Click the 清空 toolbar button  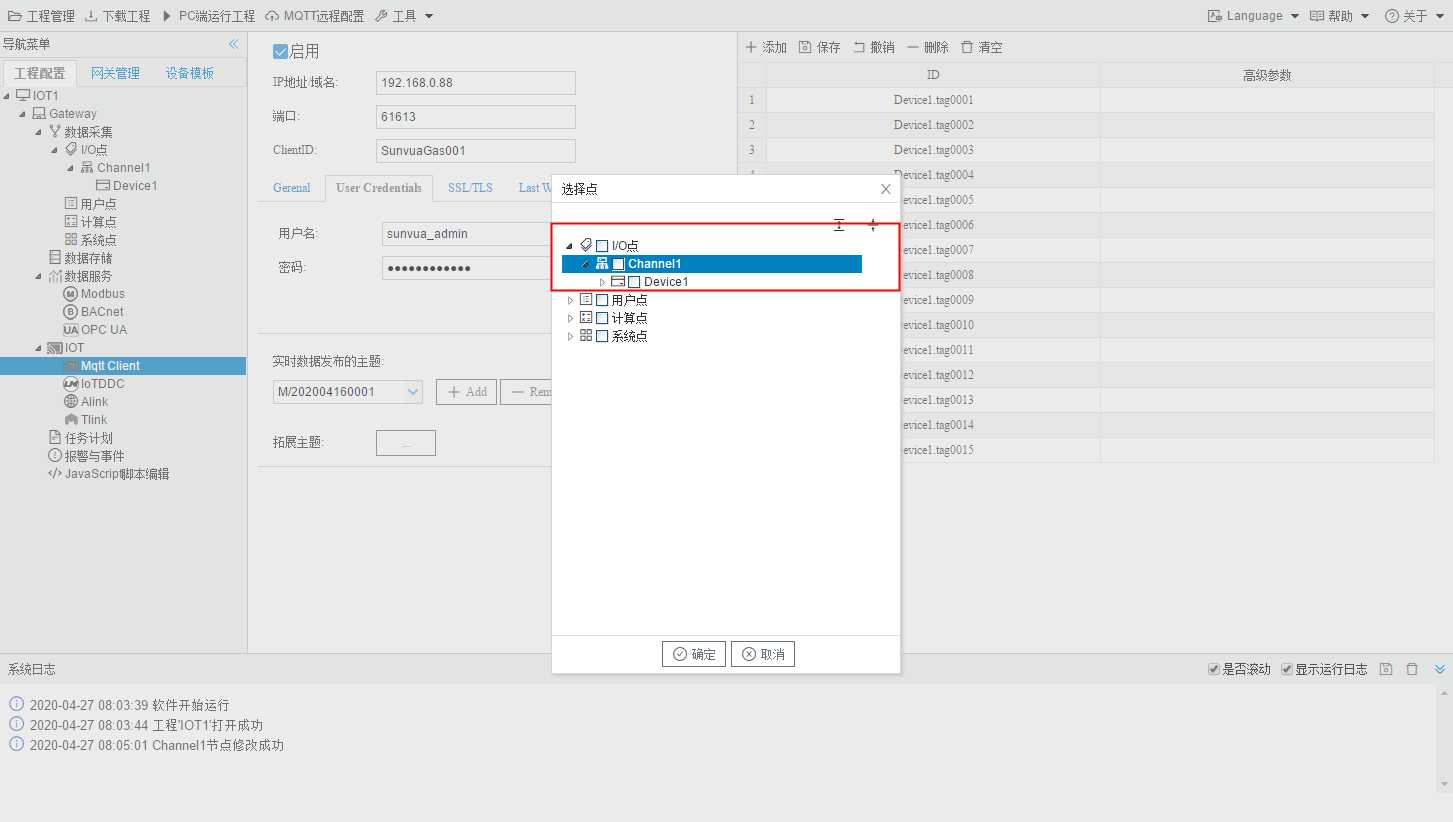point(981,47)
